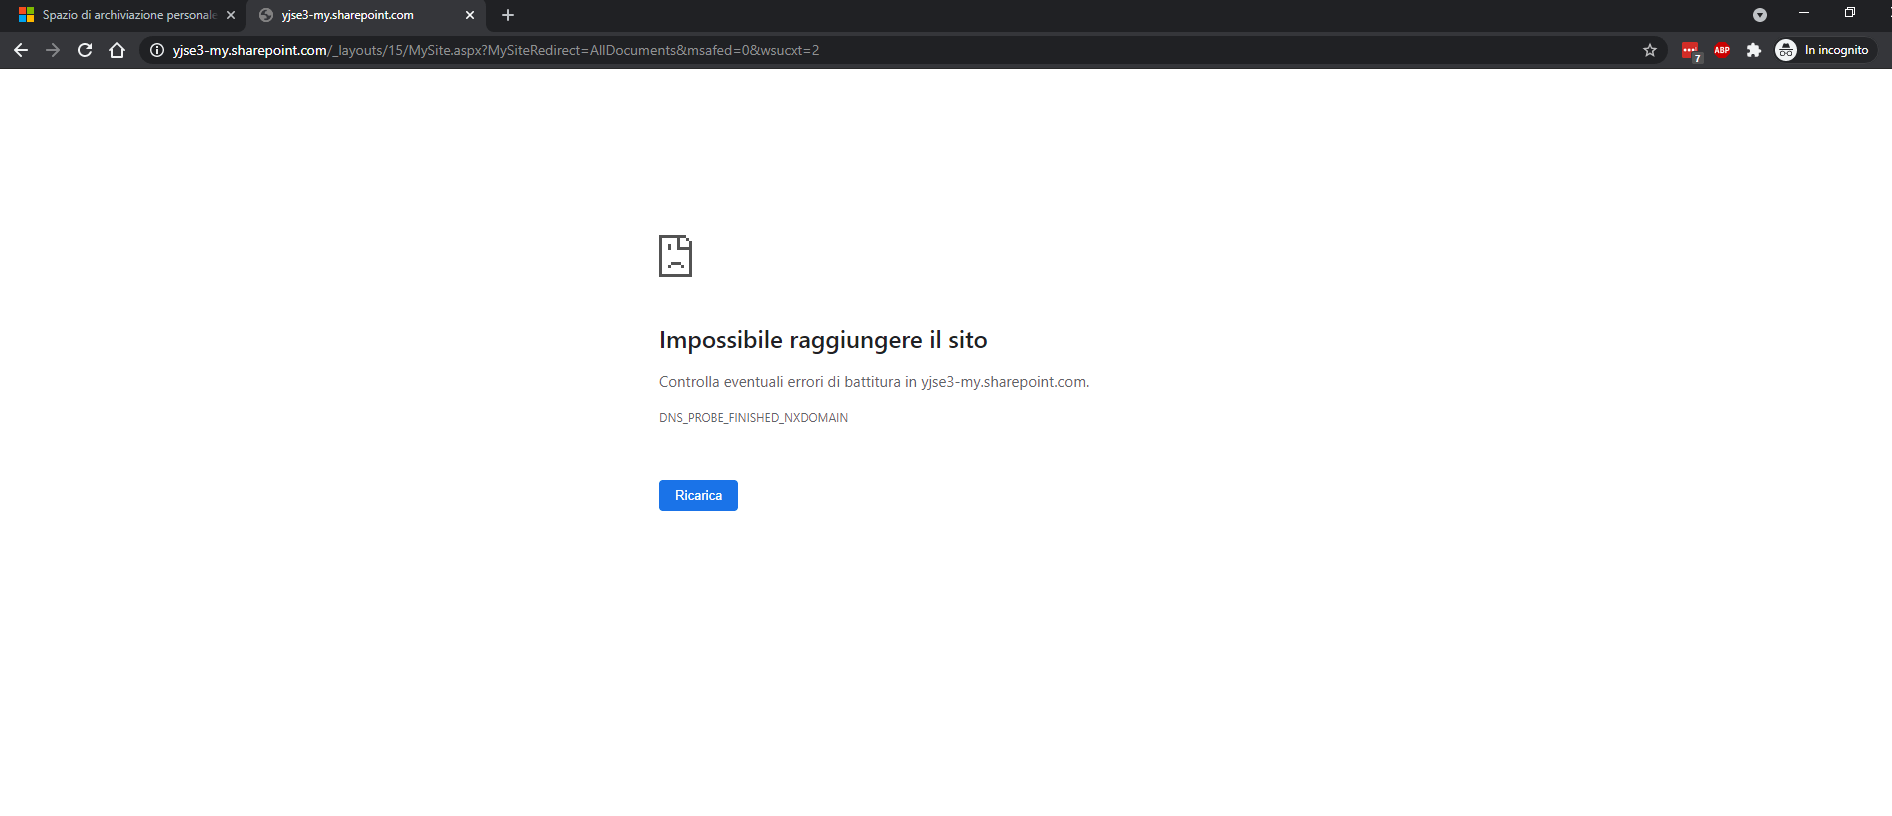Go back to the previous page
Image resolution: width=1892 pixels, height=816 pixels.
tap(21, 50)
